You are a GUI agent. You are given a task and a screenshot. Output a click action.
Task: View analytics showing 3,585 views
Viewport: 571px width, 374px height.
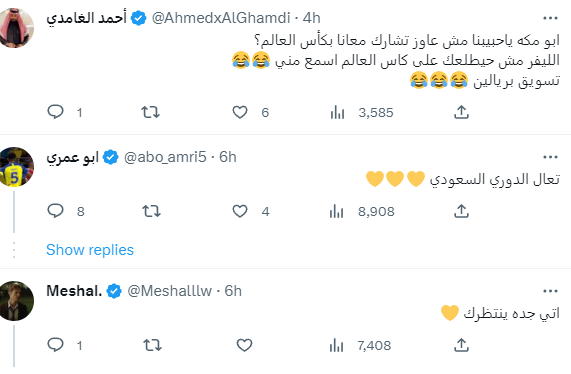tap(361, 113)
